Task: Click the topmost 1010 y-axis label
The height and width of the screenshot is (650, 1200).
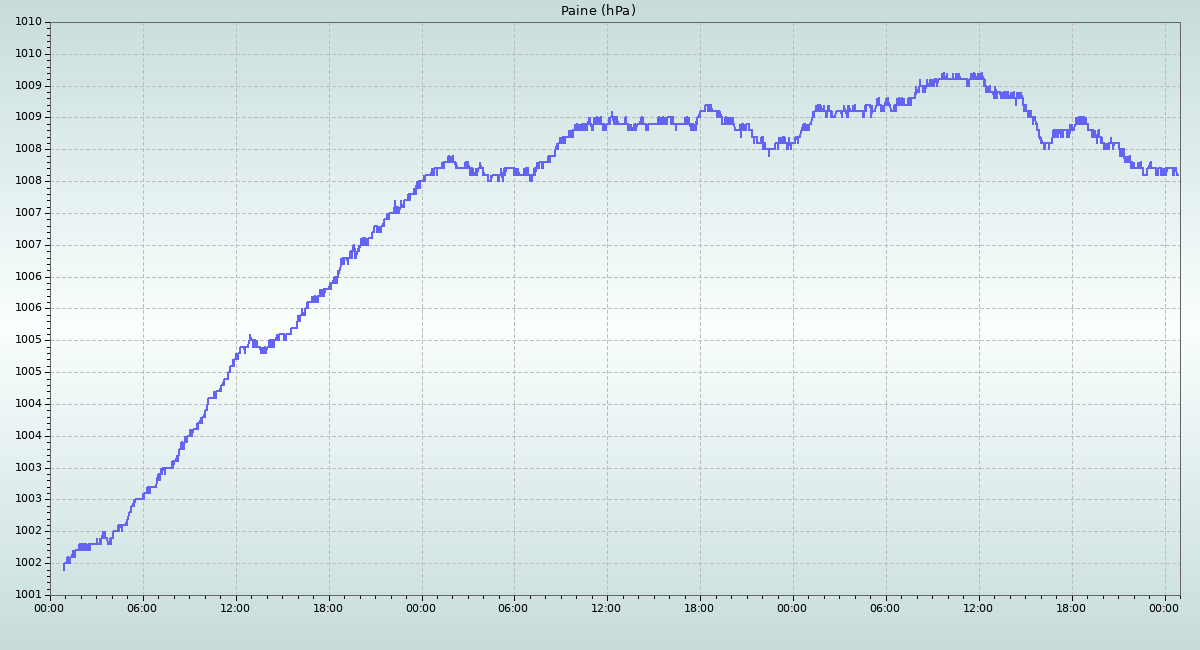Action: click(29, 22)
